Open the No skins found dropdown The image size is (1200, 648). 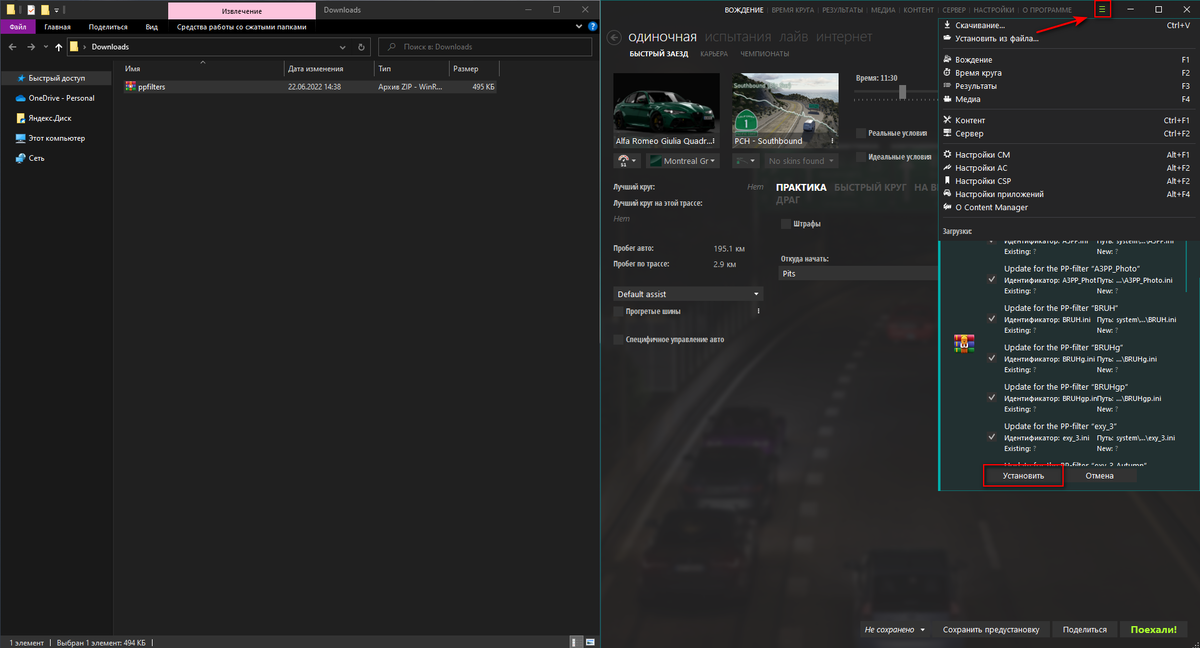point(802,161)
